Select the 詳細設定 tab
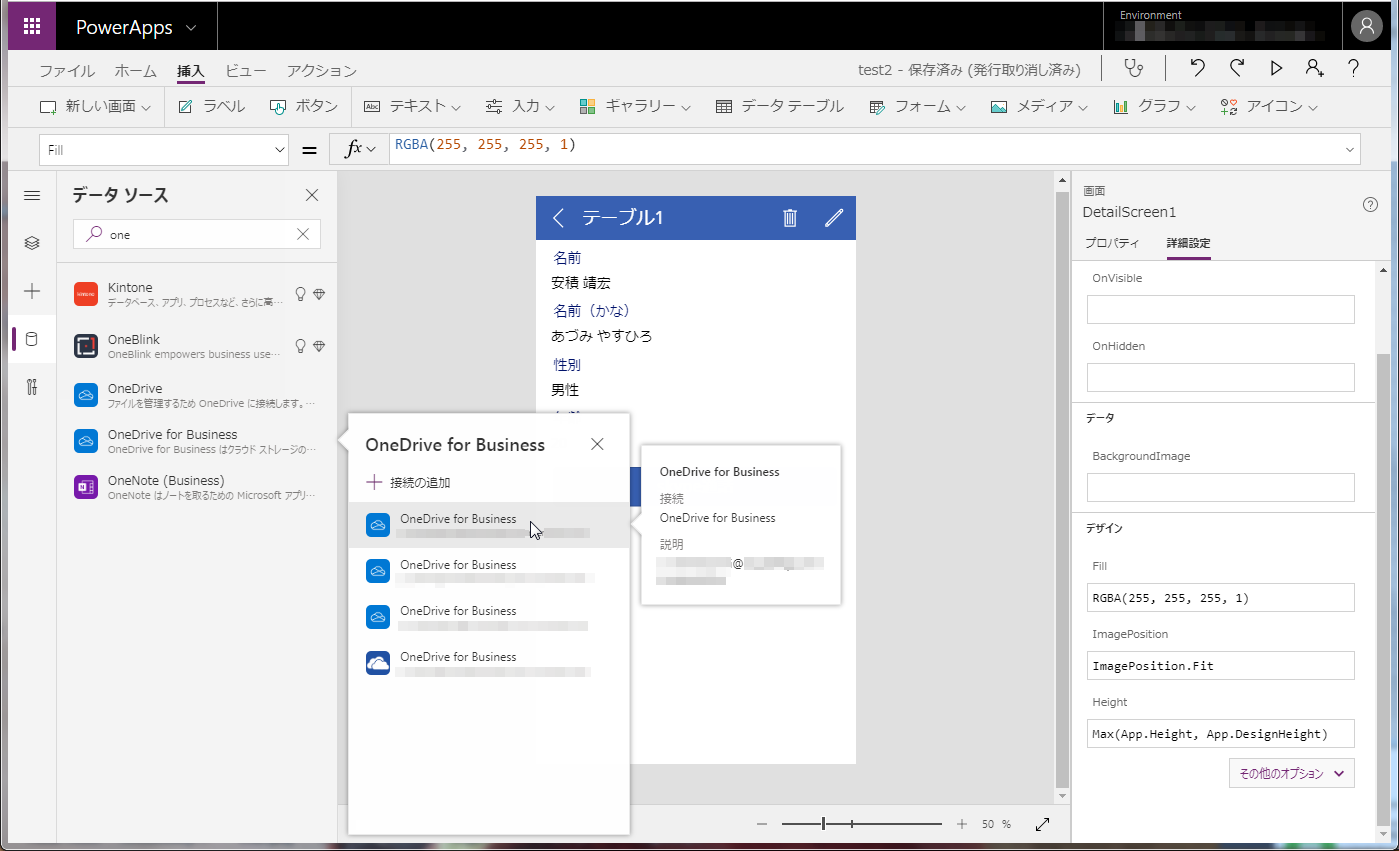1399x851 pixels. point(1189,244)
